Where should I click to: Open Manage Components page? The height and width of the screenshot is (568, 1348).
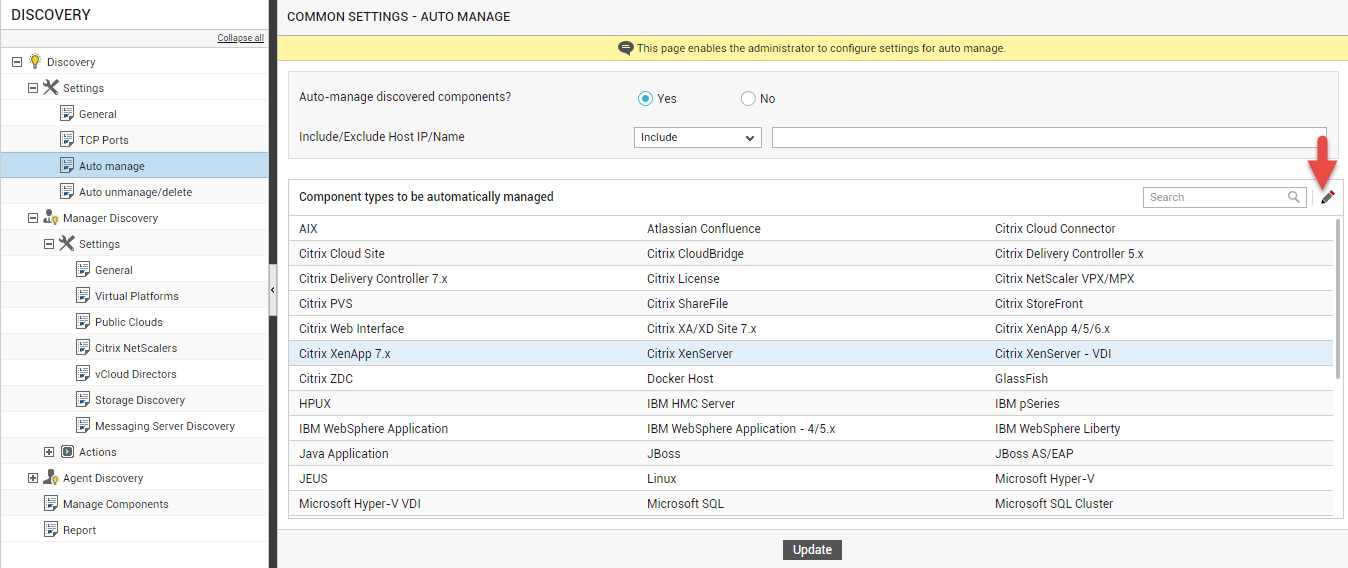pyautogui.click(x=116, y=504)
